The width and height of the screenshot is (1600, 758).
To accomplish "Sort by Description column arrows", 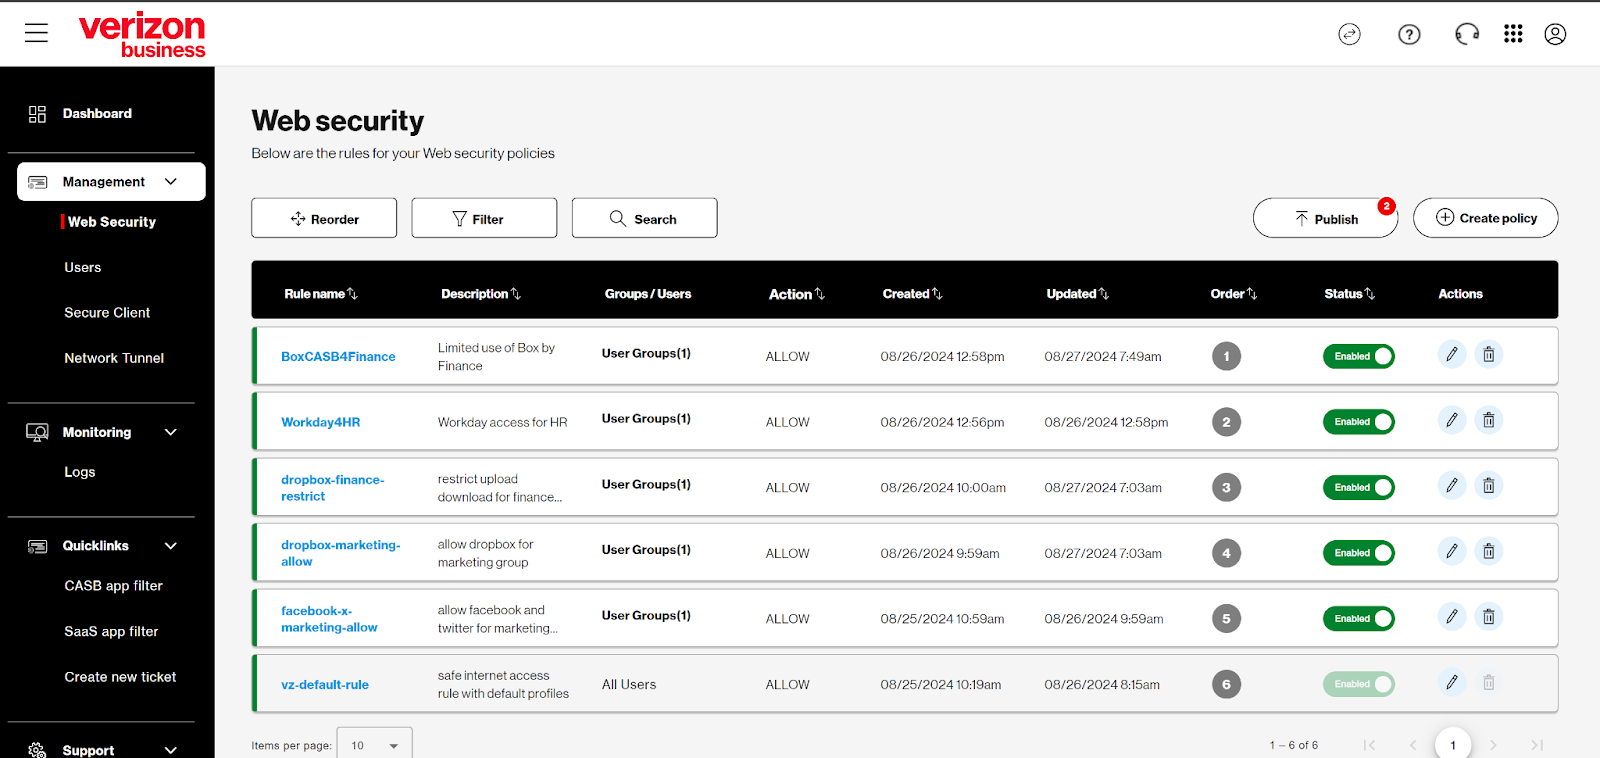I will [x=516, y=294].
